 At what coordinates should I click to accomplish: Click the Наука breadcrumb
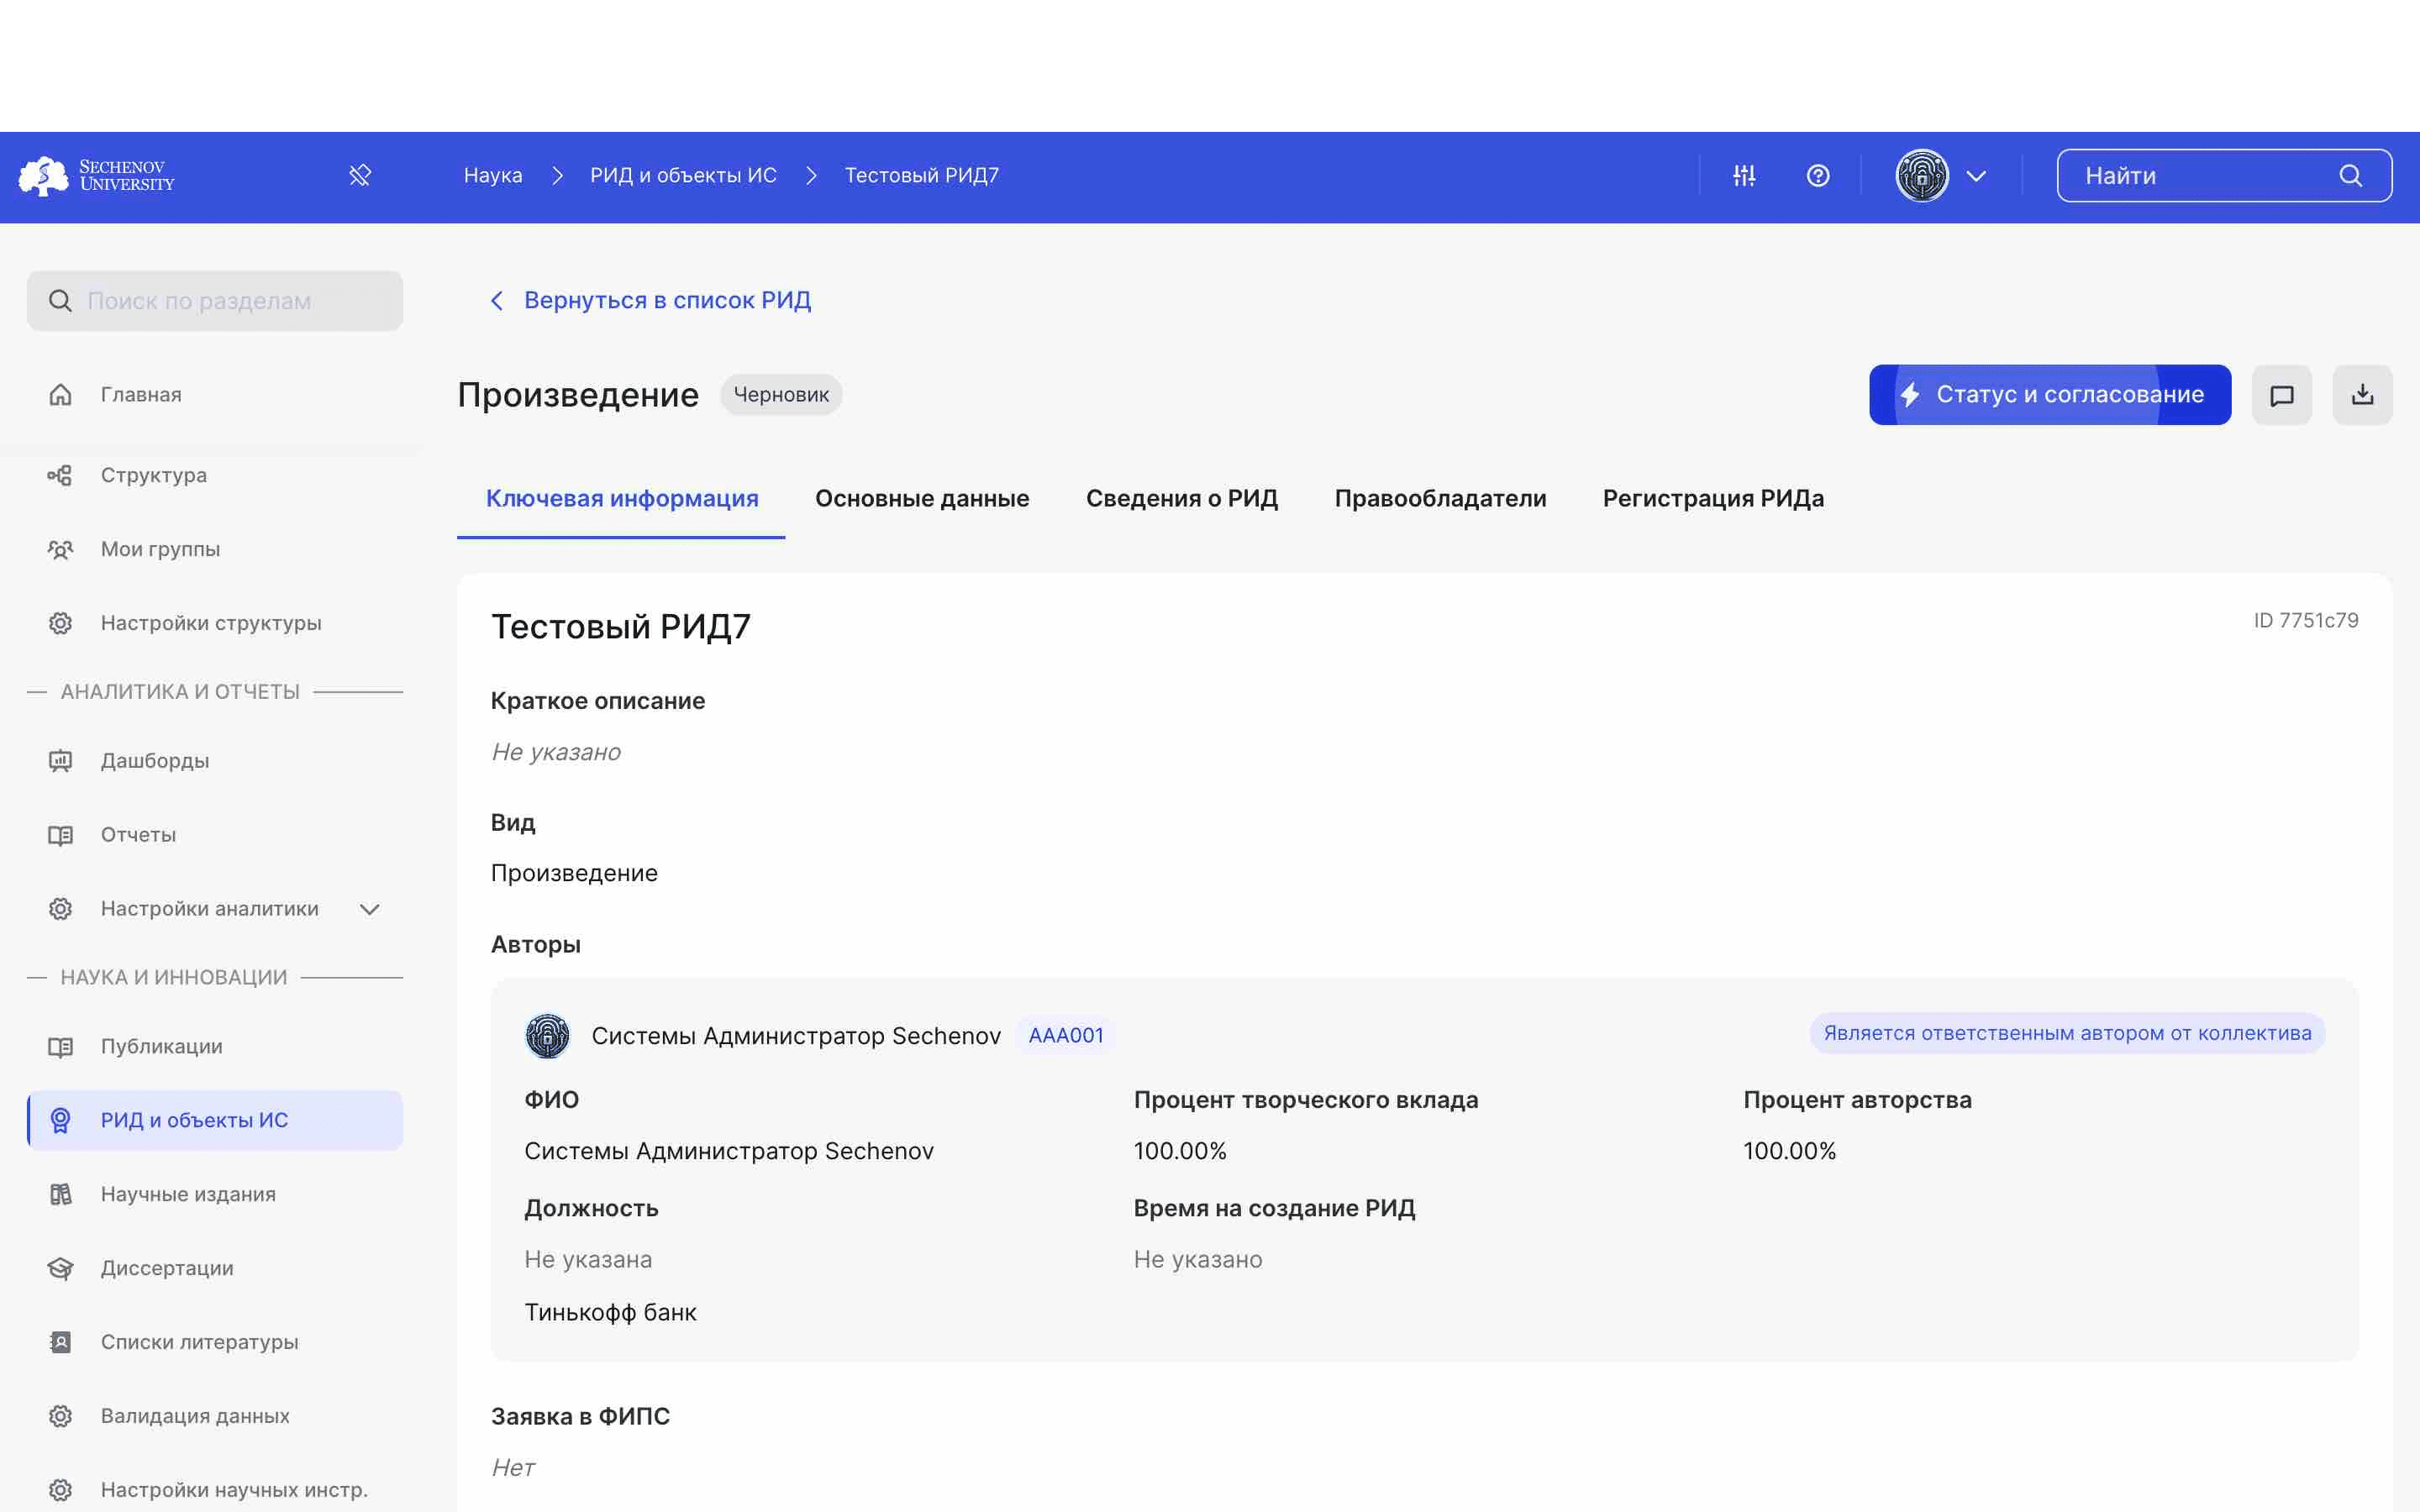click(493, 176)
